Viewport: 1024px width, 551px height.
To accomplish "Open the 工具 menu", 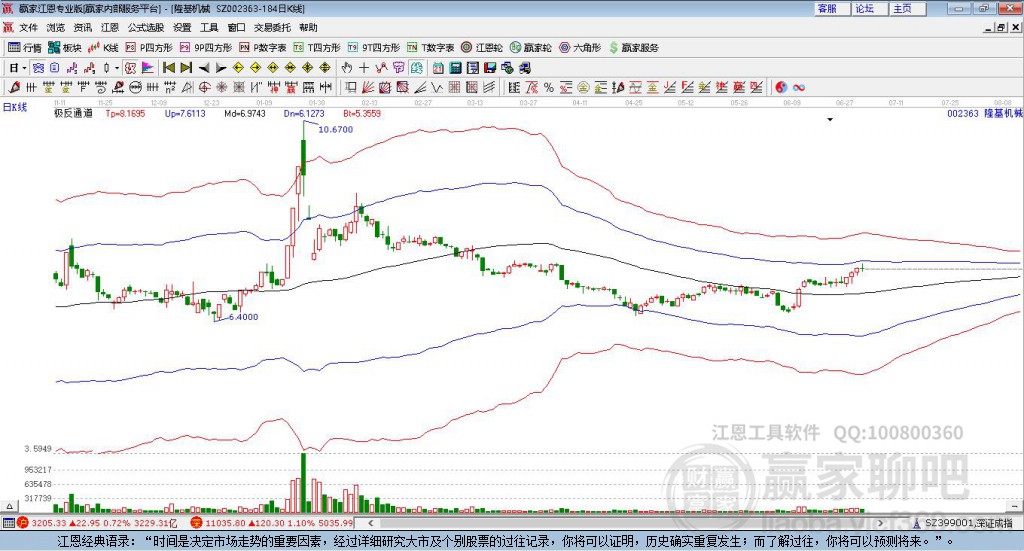I will 209,27.
